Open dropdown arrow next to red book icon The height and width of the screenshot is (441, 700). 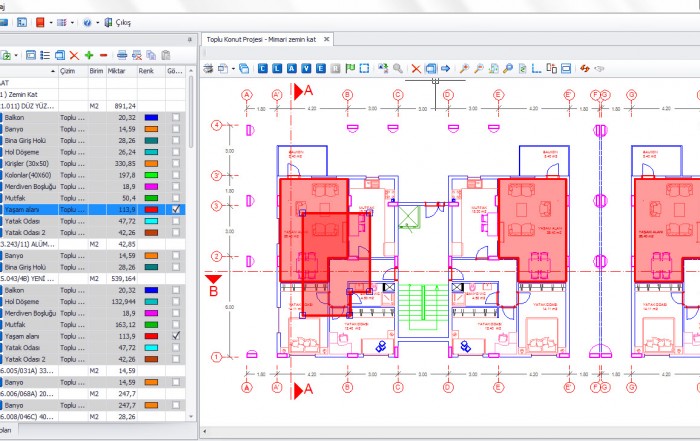(x=49, y=22)
